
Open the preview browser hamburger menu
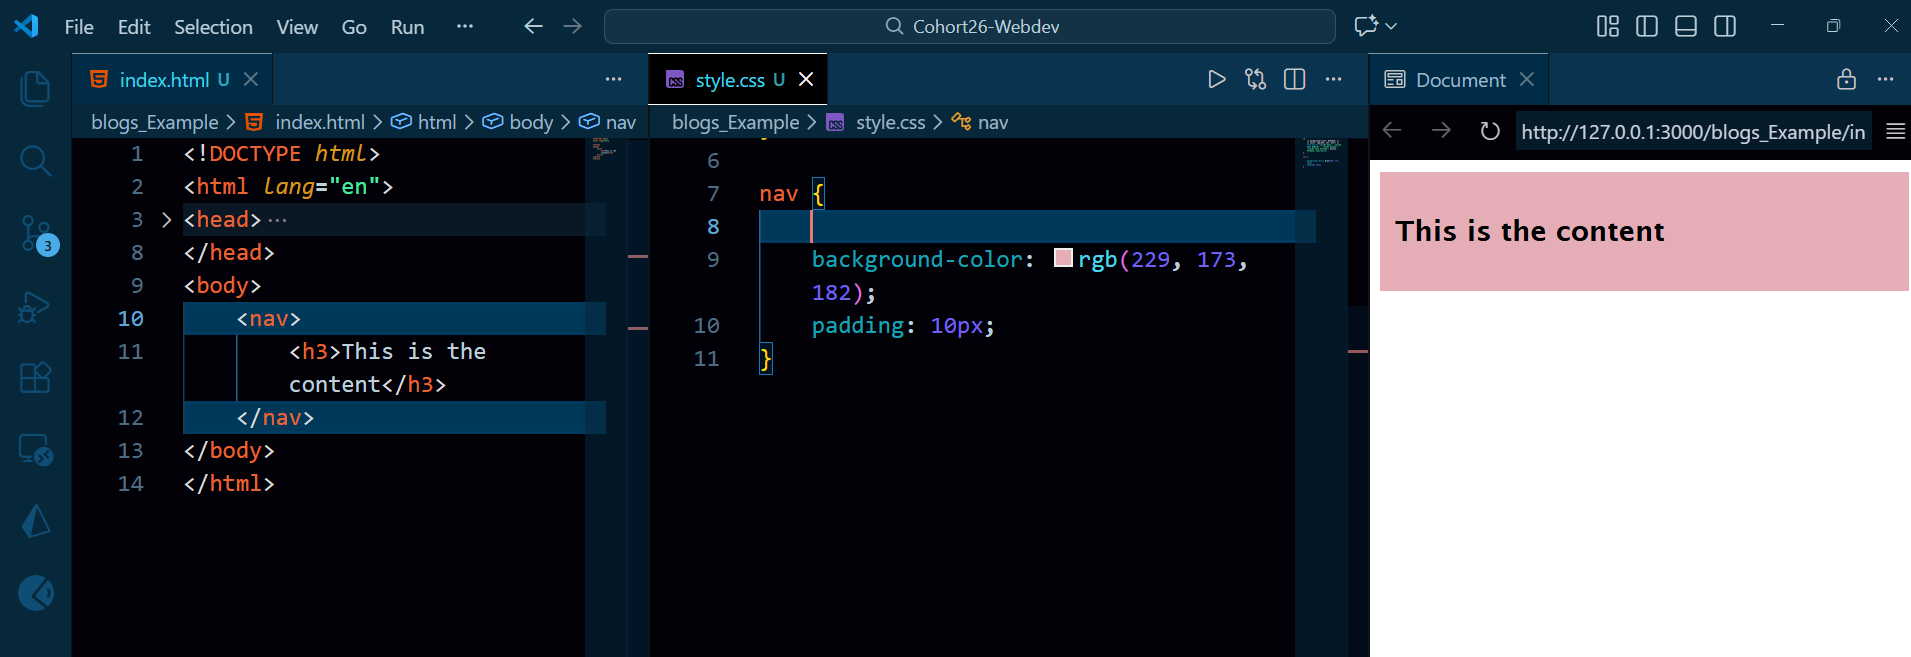coord(1895,131)
